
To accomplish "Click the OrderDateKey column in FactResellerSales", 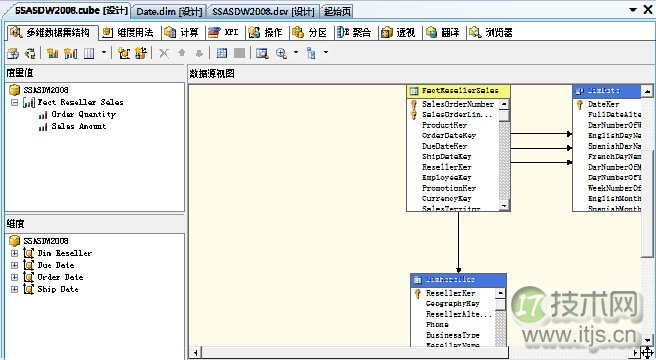I will (449, 136).
